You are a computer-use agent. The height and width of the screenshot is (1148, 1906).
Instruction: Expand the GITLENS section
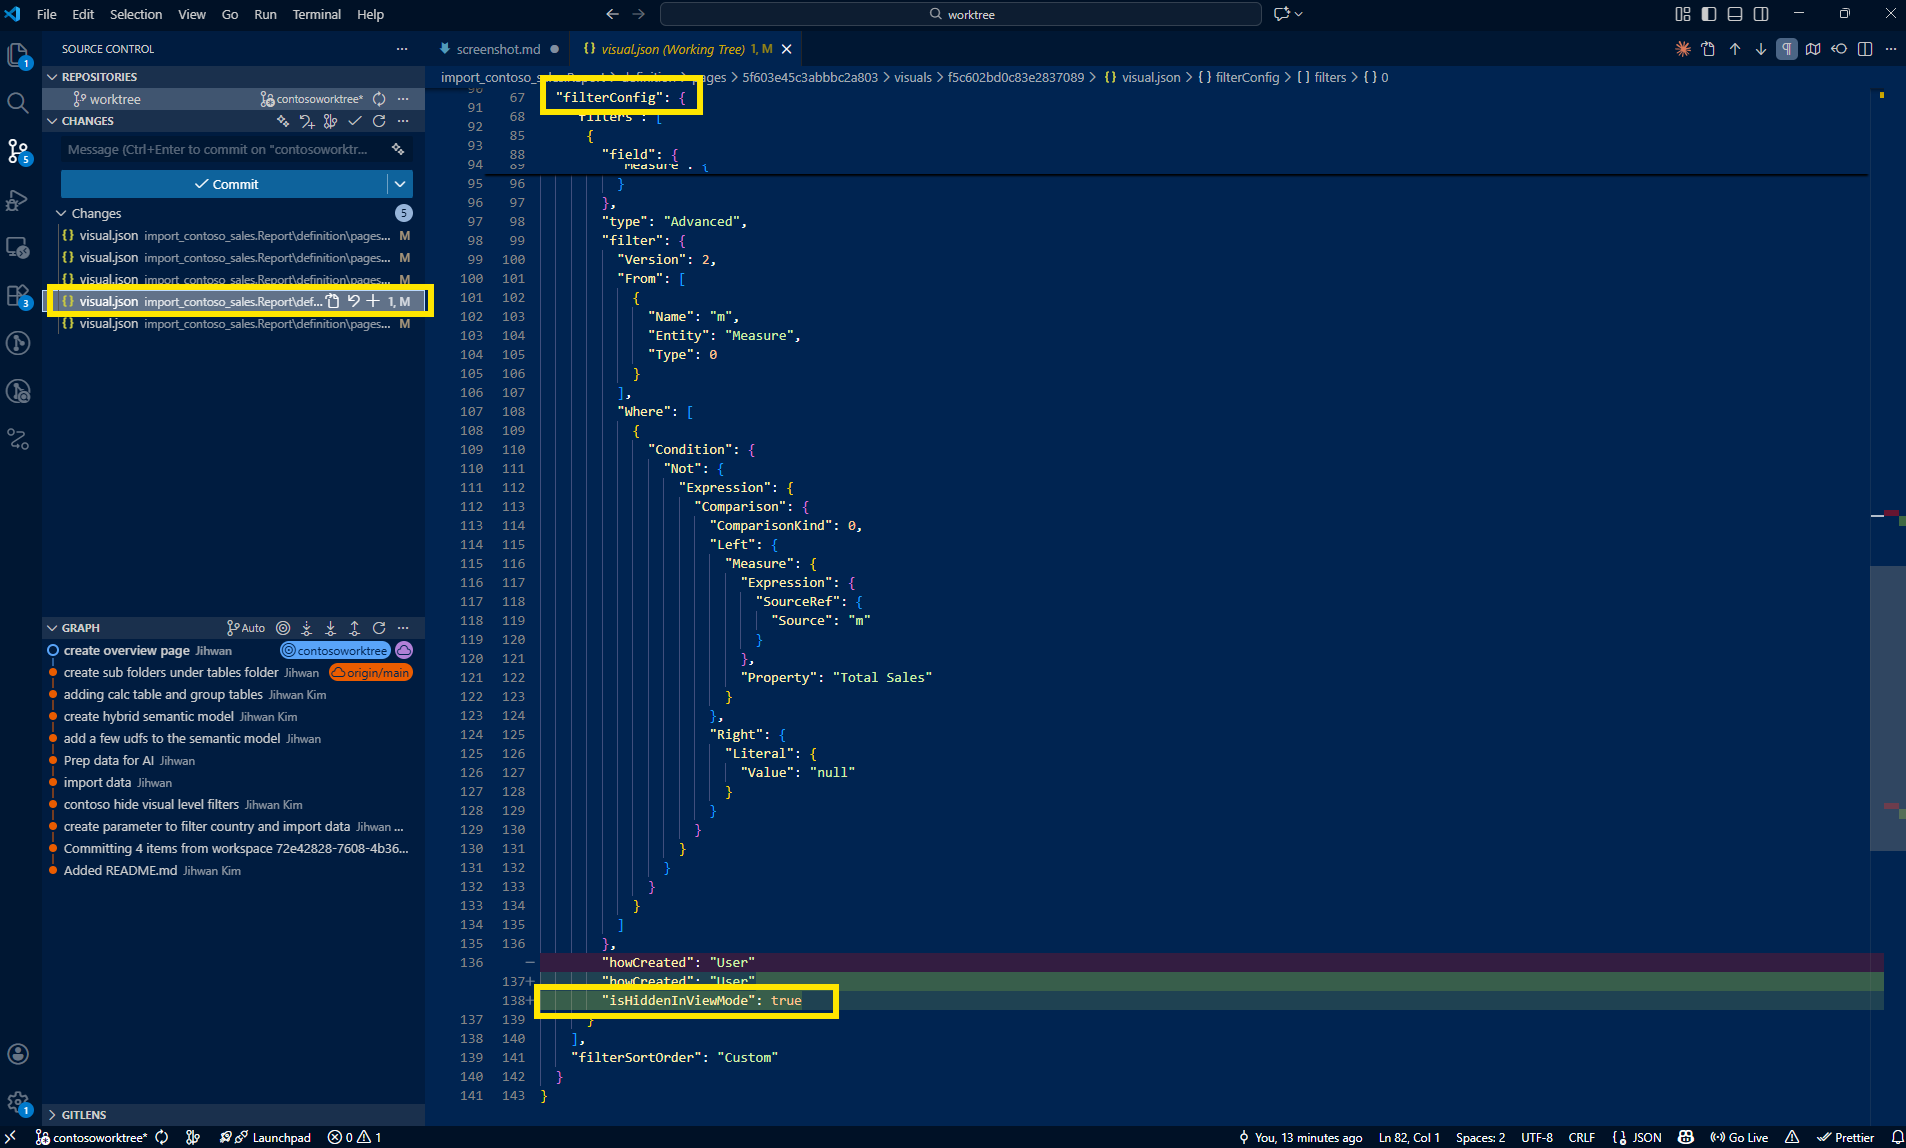(x=53, y=1115)
